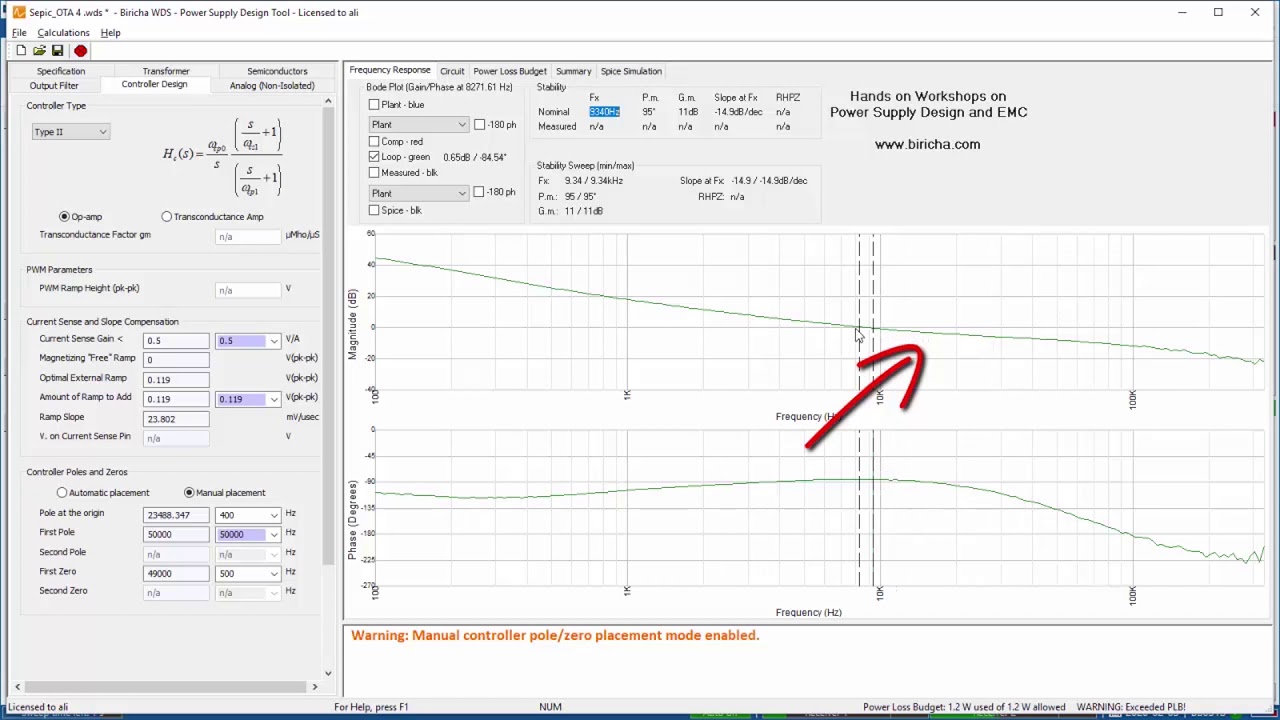The width and height of the screenshot is (1280, 720).
Task: Open the lower Plant dropdown under Measured - blk
Action: coord(418,193)
